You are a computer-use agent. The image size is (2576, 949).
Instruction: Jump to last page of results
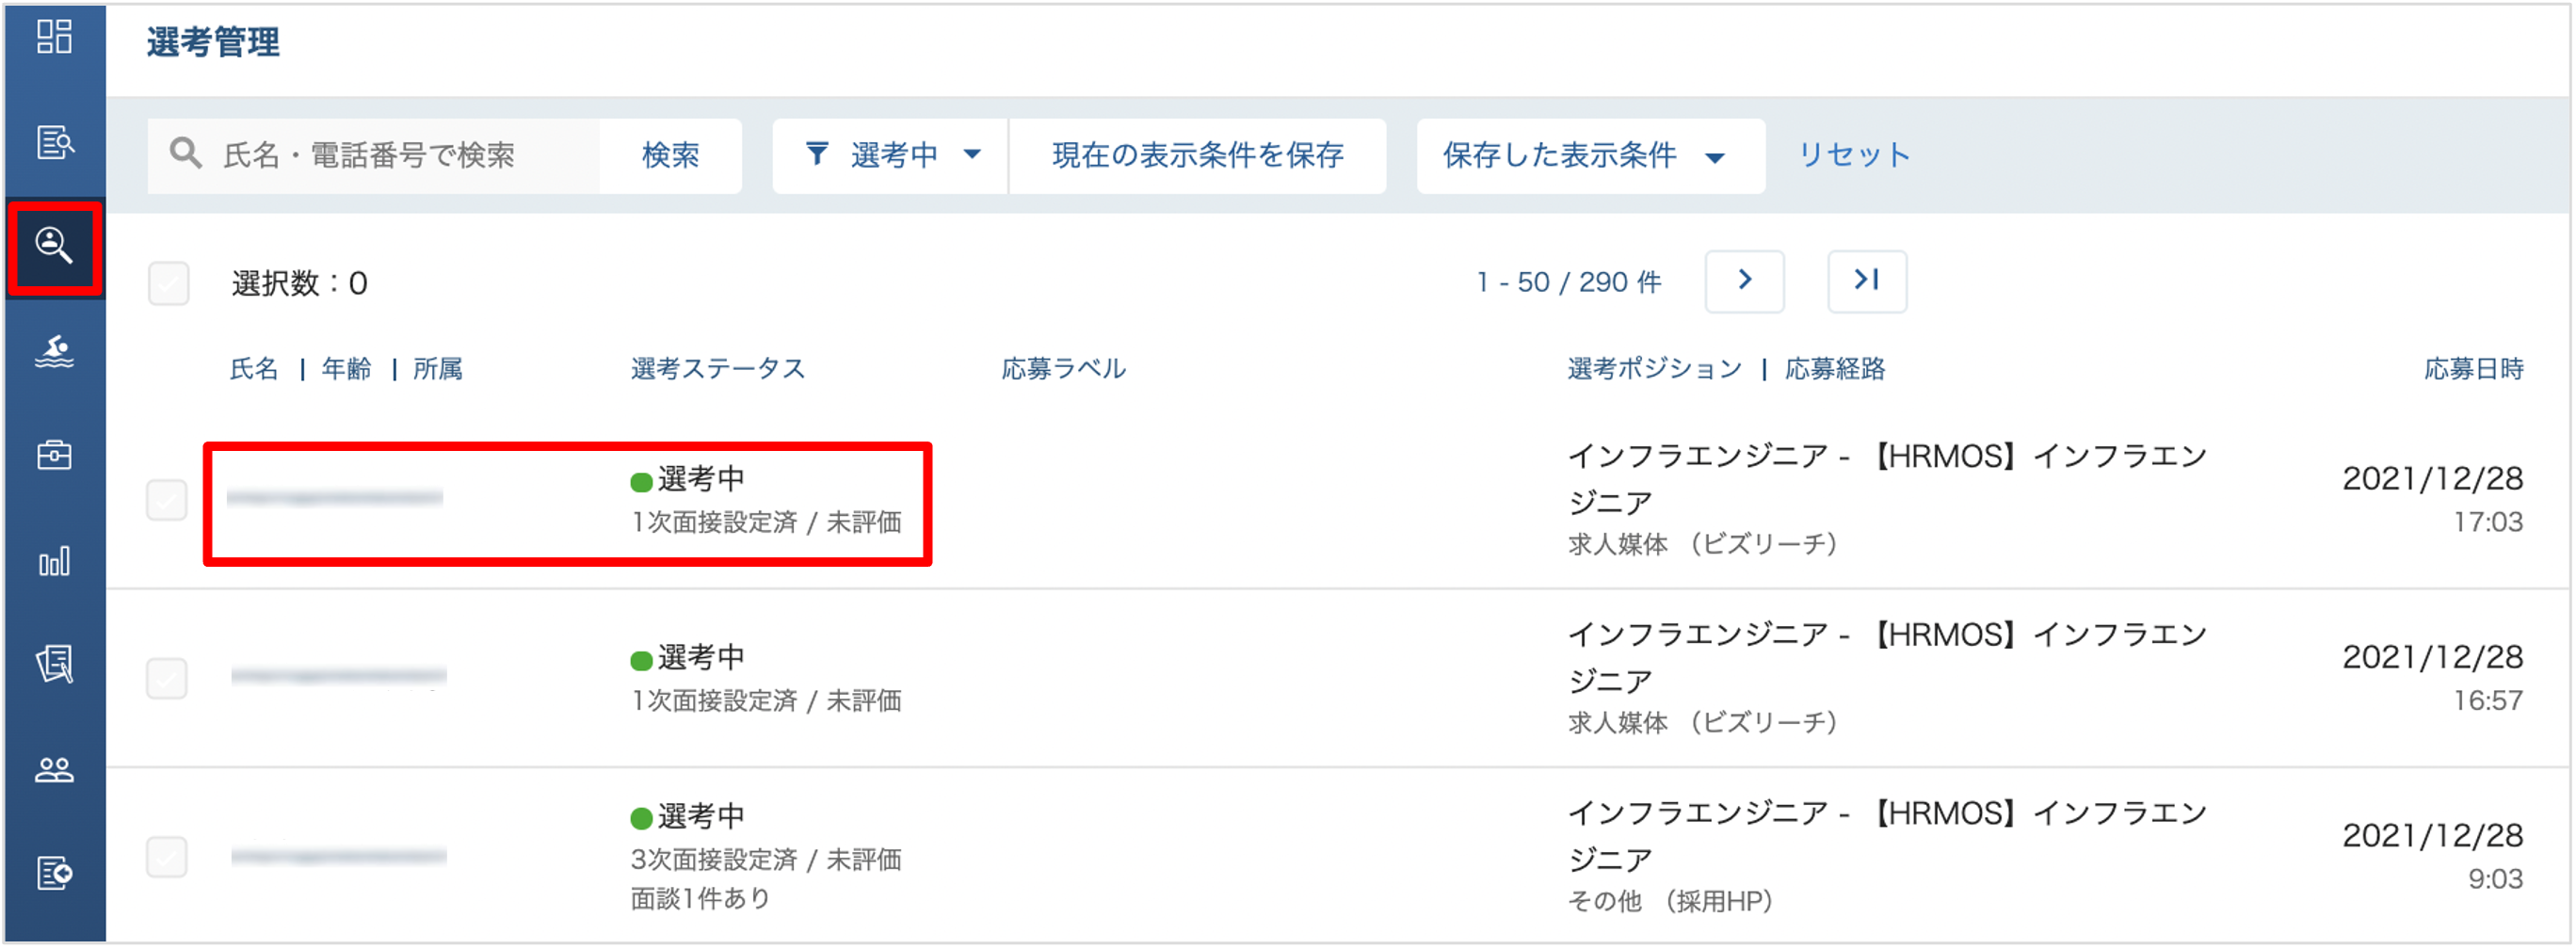click(x=1866, y=281)
